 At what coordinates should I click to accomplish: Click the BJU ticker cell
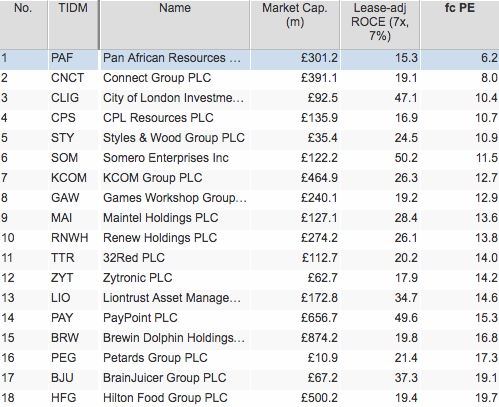(73, 380)
